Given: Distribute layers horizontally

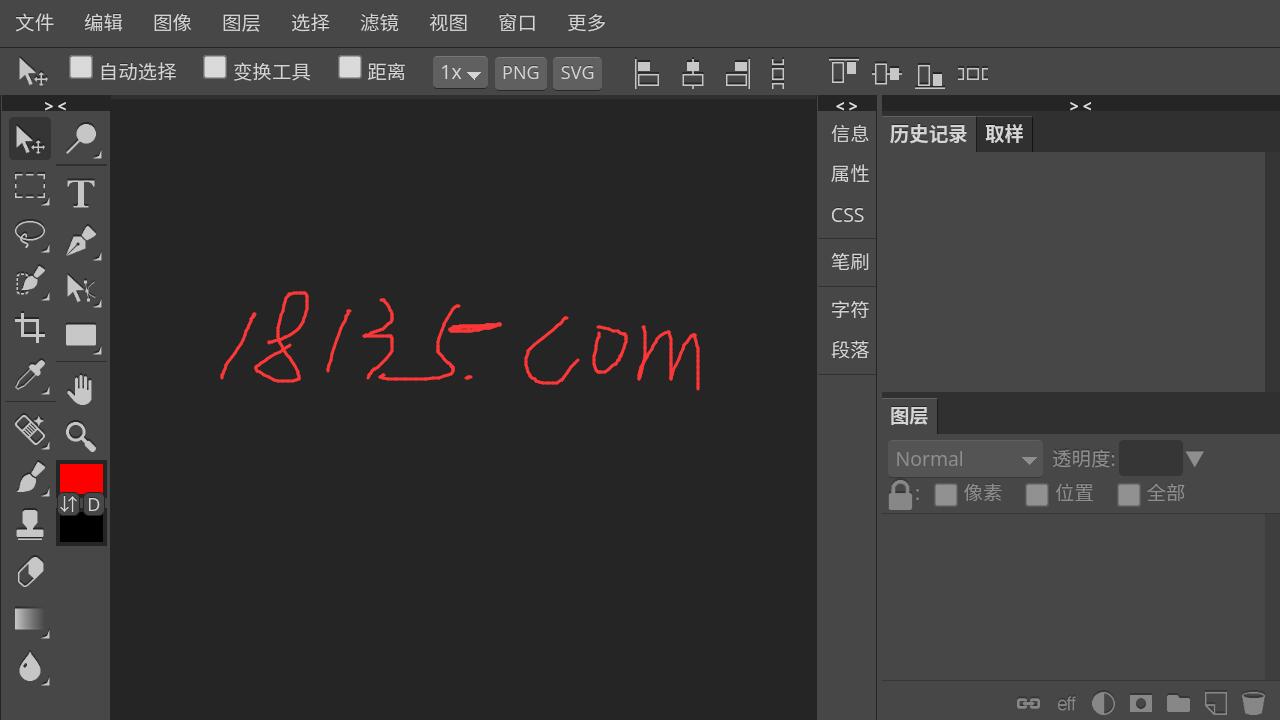Looking at the screenshot, I should 973,73.
